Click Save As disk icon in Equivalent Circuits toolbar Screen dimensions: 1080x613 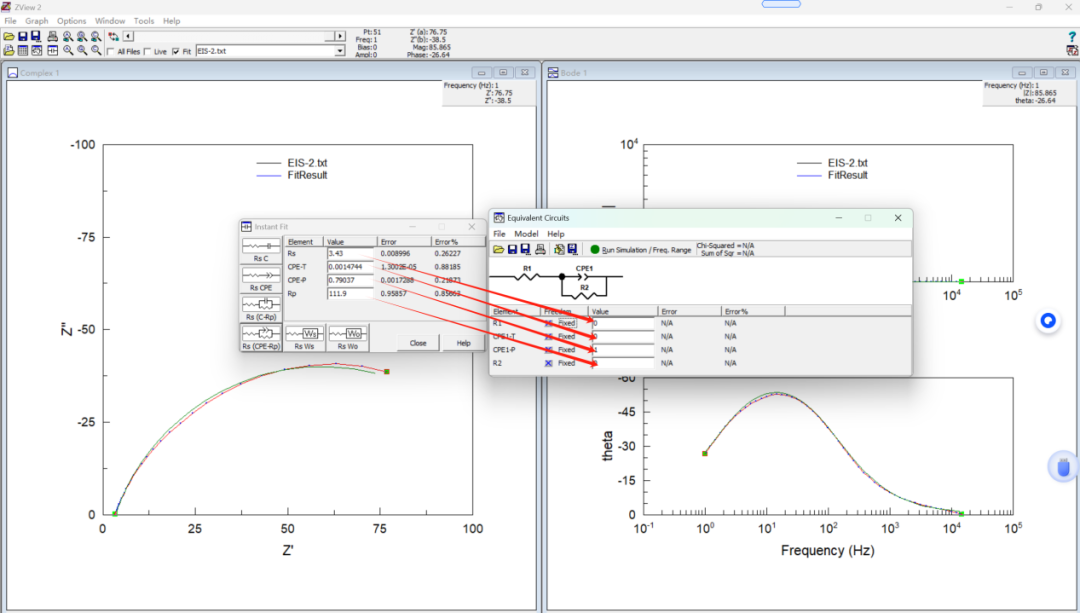point(526,249)
